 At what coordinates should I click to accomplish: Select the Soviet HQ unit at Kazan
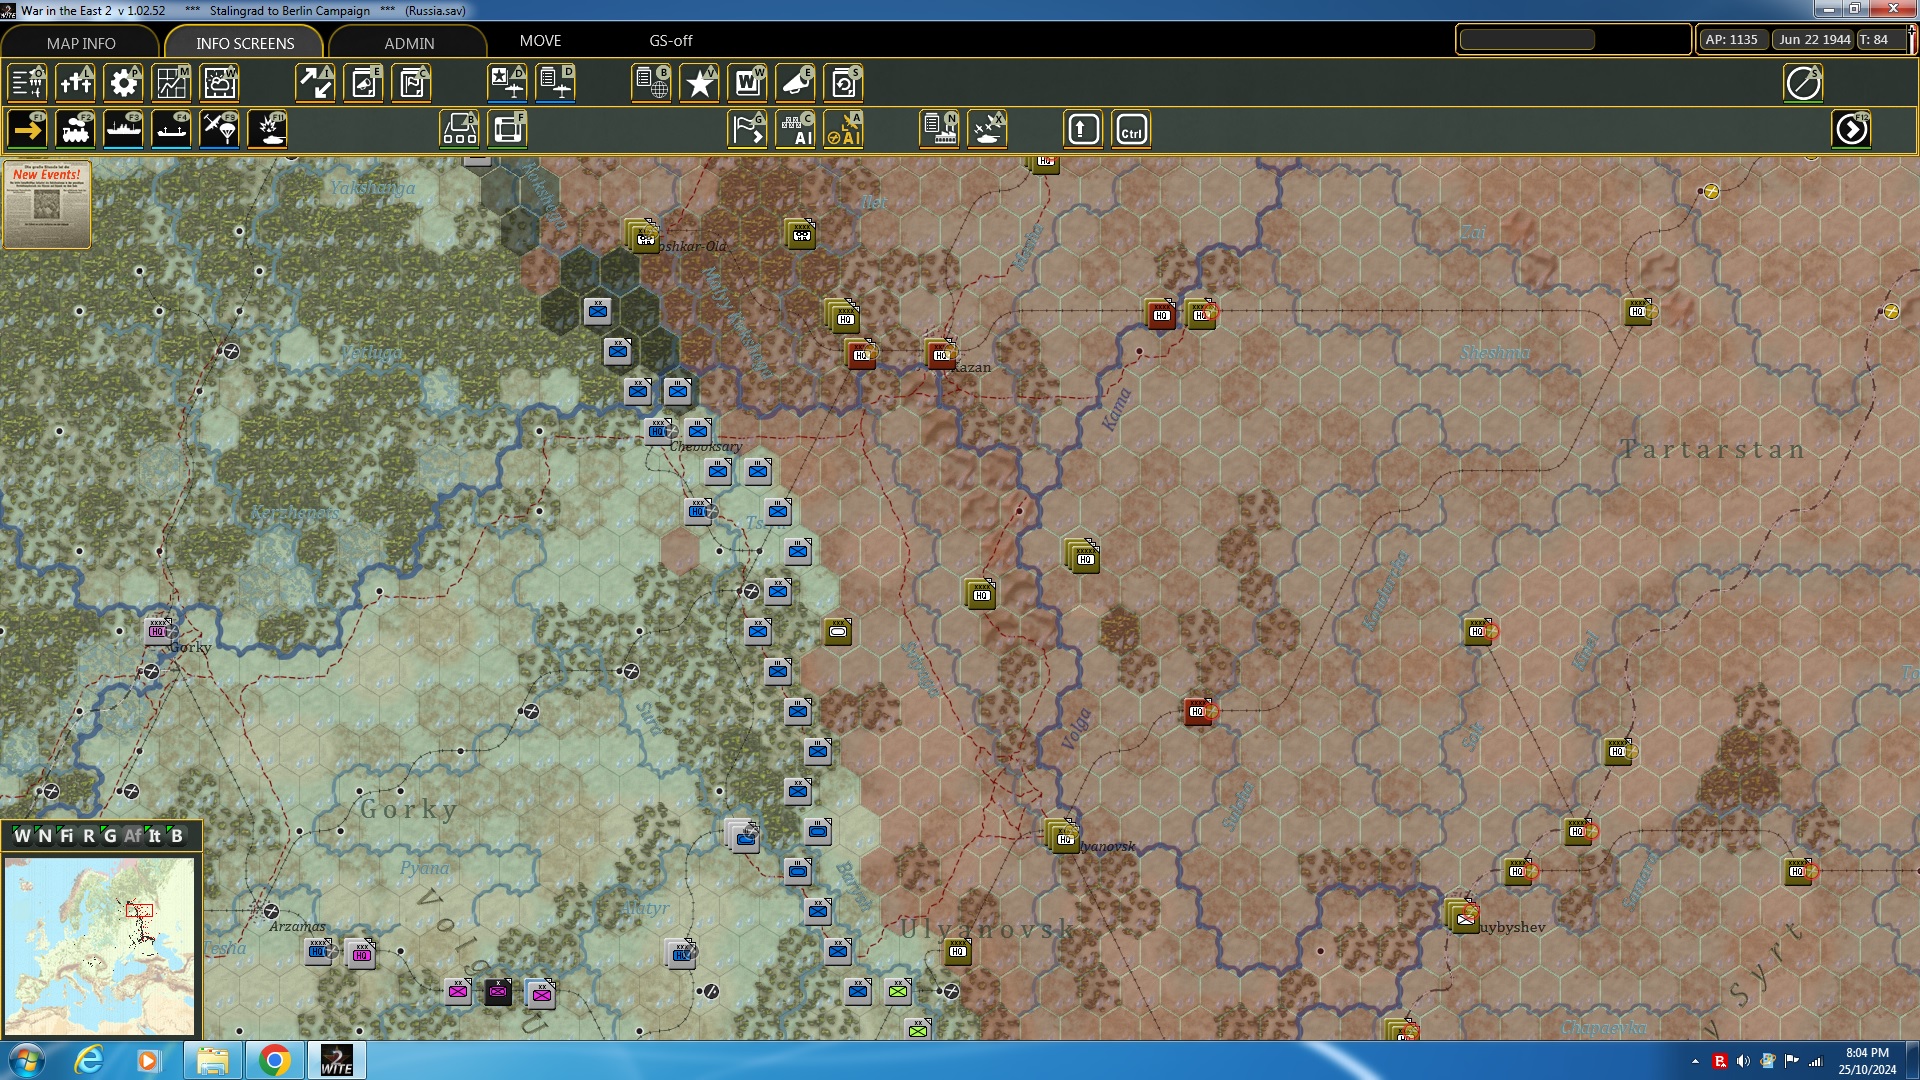point(941,354)
